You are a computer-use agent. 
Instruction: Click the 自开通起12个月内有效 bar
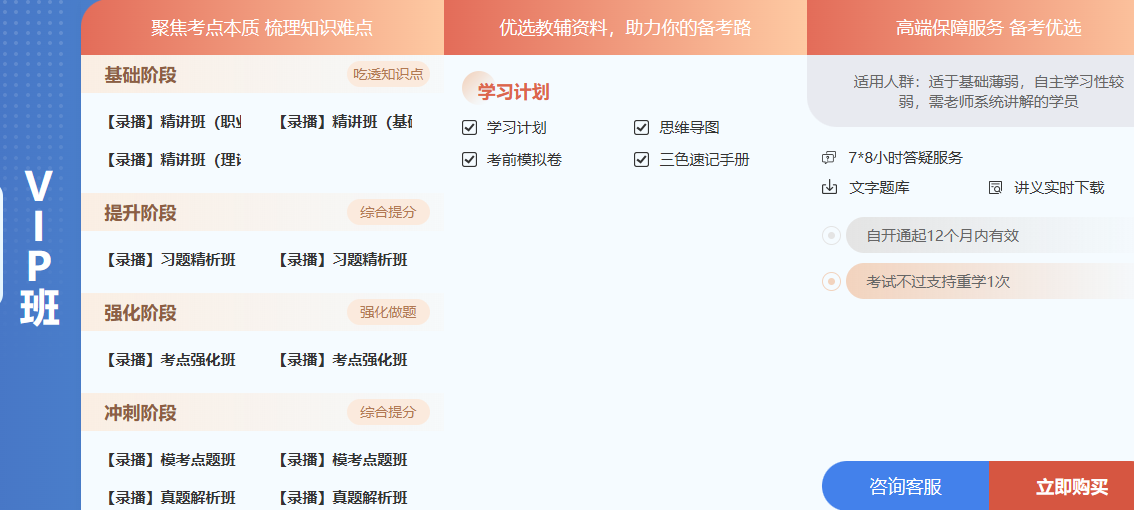[989, 235]
